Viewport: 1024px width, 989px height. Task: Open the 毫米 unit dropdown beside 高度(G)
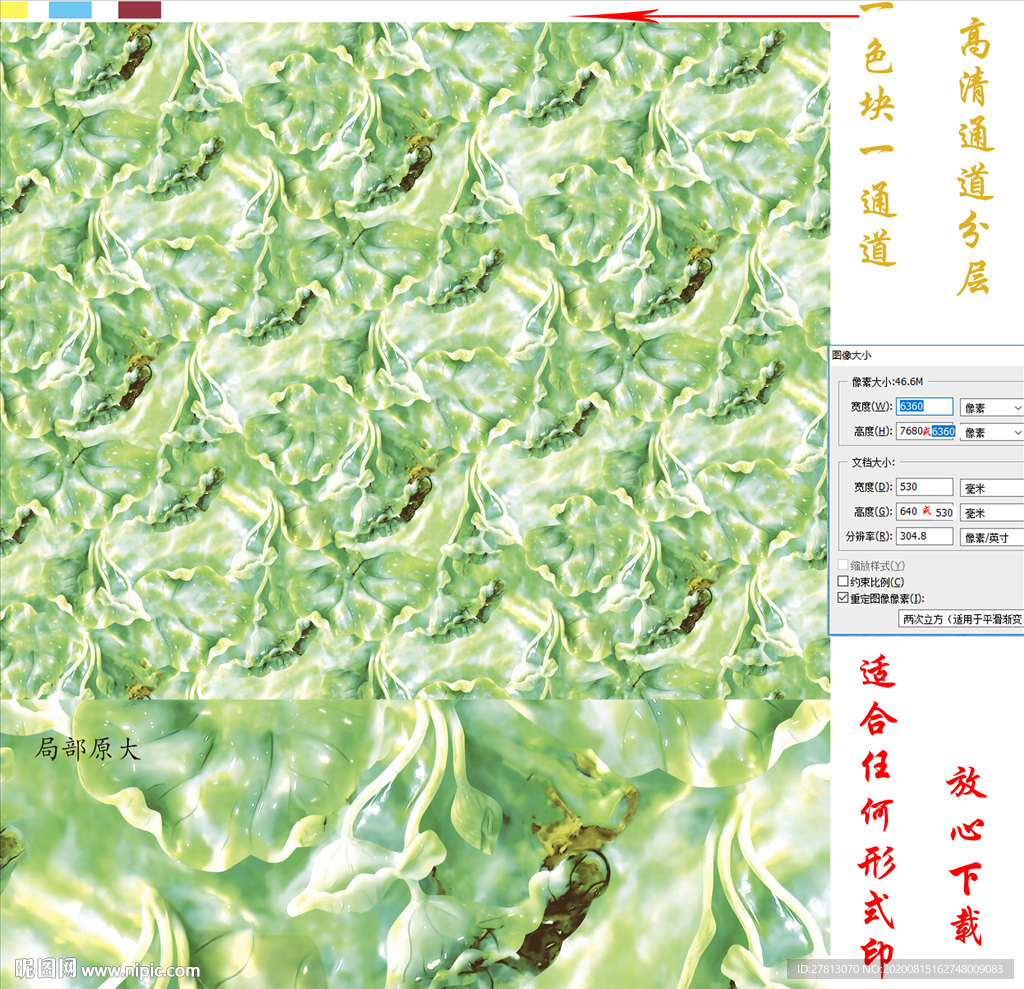[x=991, y=513]
